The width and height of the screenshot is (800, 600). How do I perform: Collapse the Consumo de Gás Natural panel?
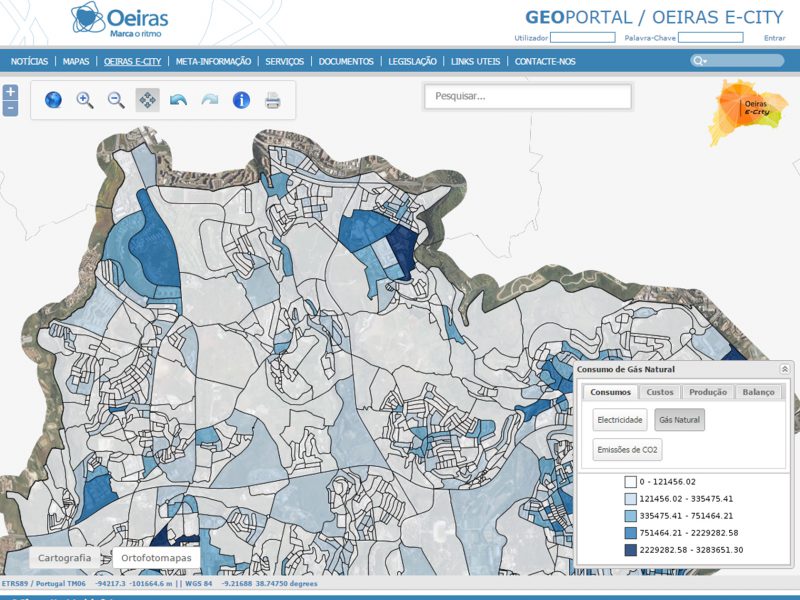click(785, 369)
